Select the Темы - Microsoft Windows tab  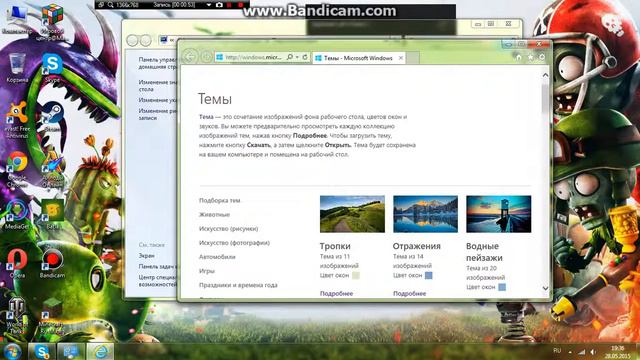coord(358,58)
